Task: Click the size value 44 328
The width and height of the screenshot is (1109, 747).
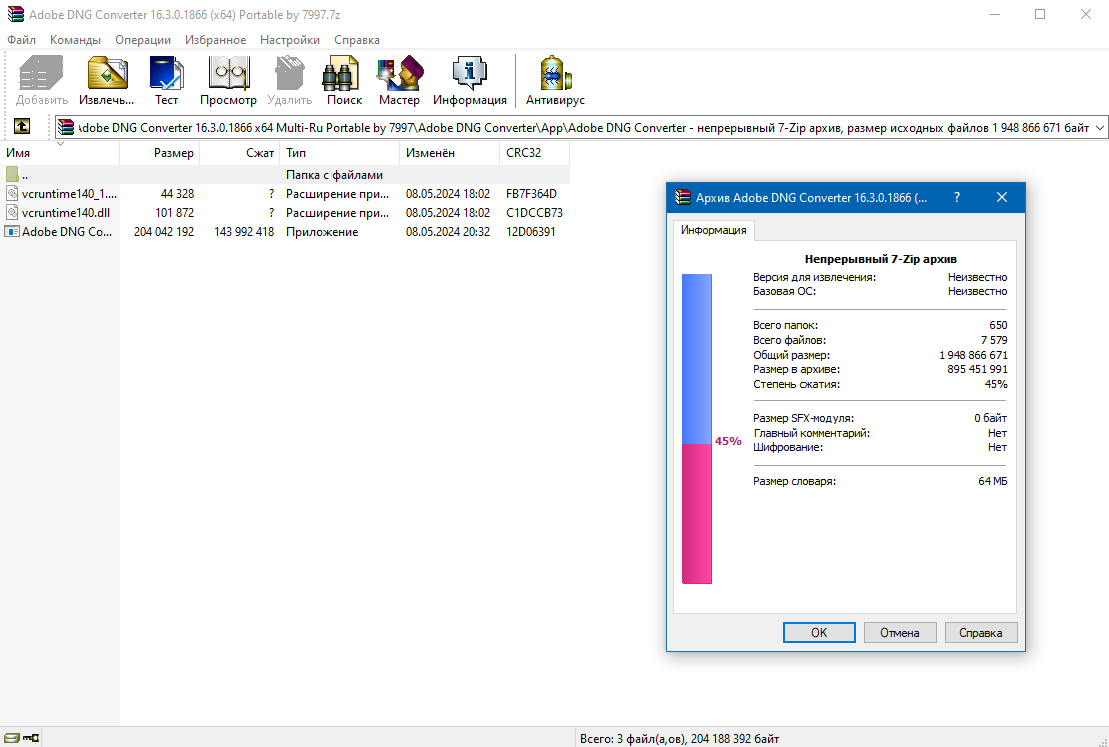Action: [177, 193]
